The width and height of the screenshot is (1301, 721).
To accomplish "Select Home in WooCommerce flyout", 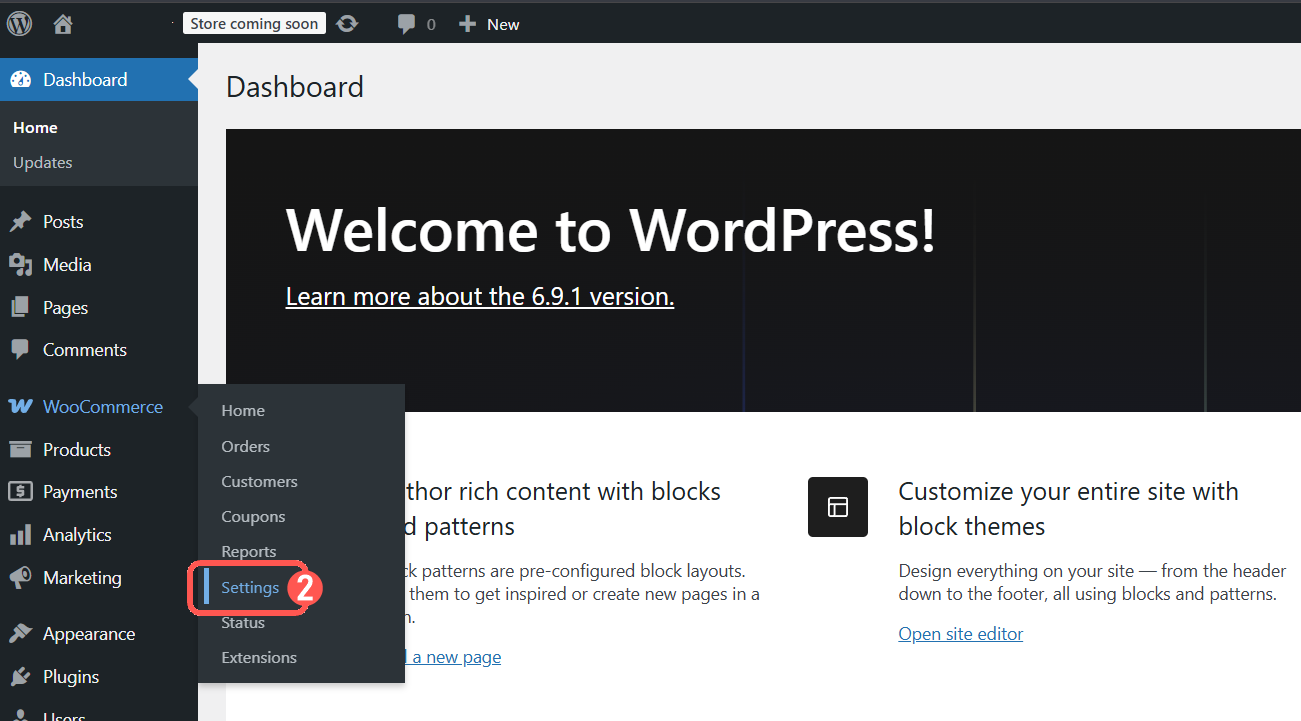I will [x=243, y=411].
